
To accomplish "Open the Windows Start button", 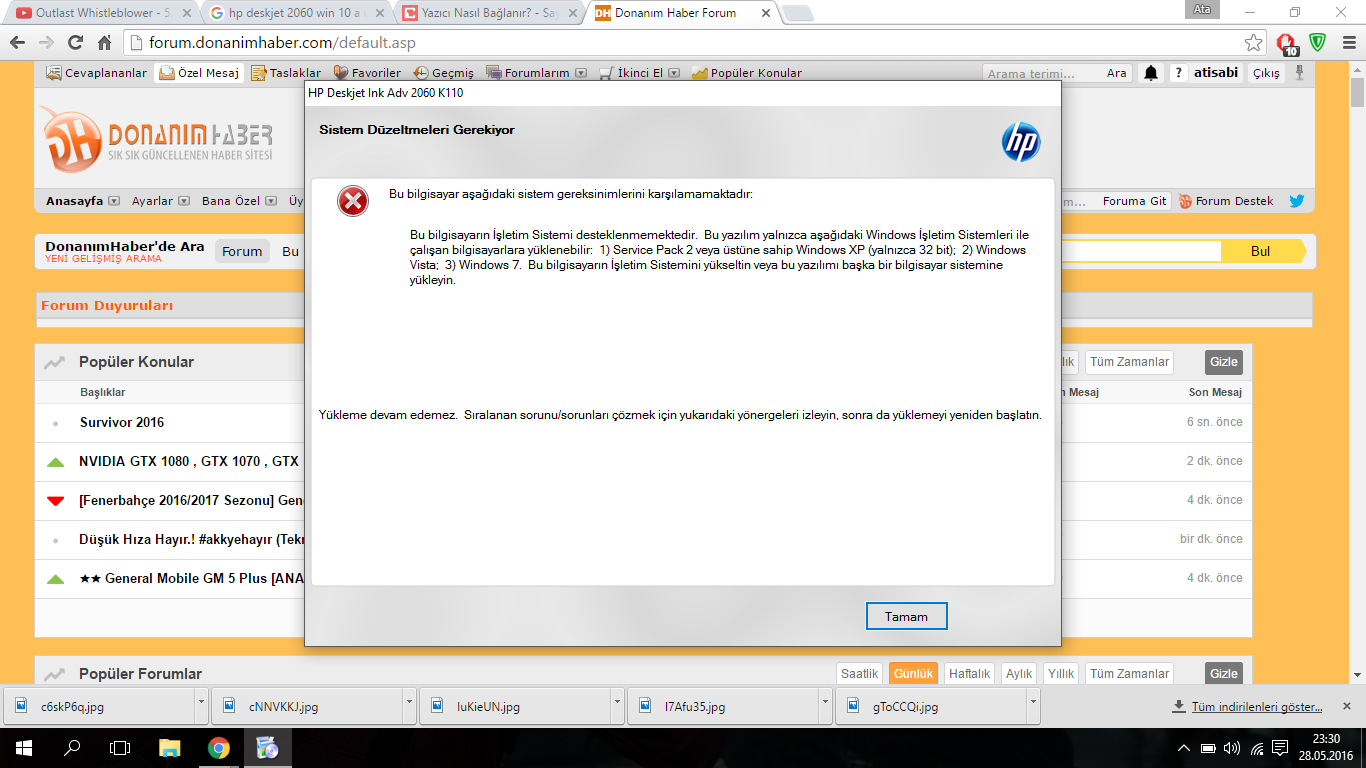I will 24,748.
